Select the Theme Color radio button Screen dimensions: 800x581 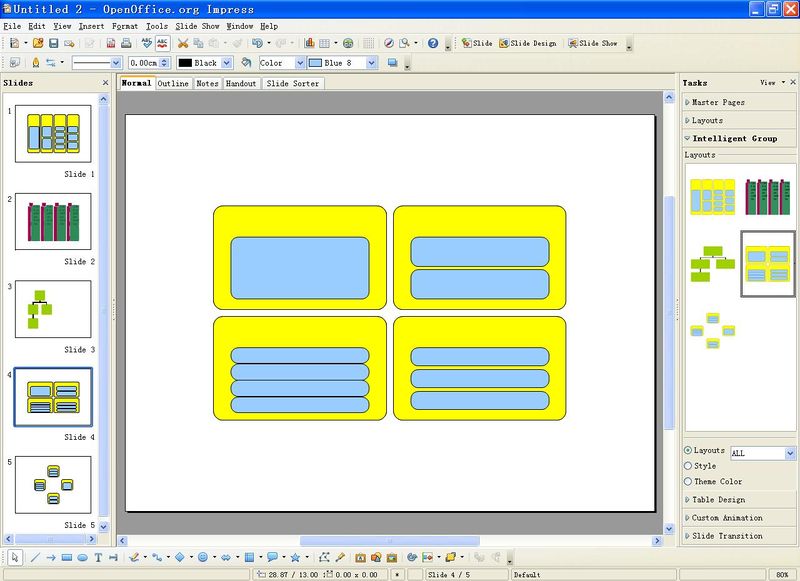(688, 481)
